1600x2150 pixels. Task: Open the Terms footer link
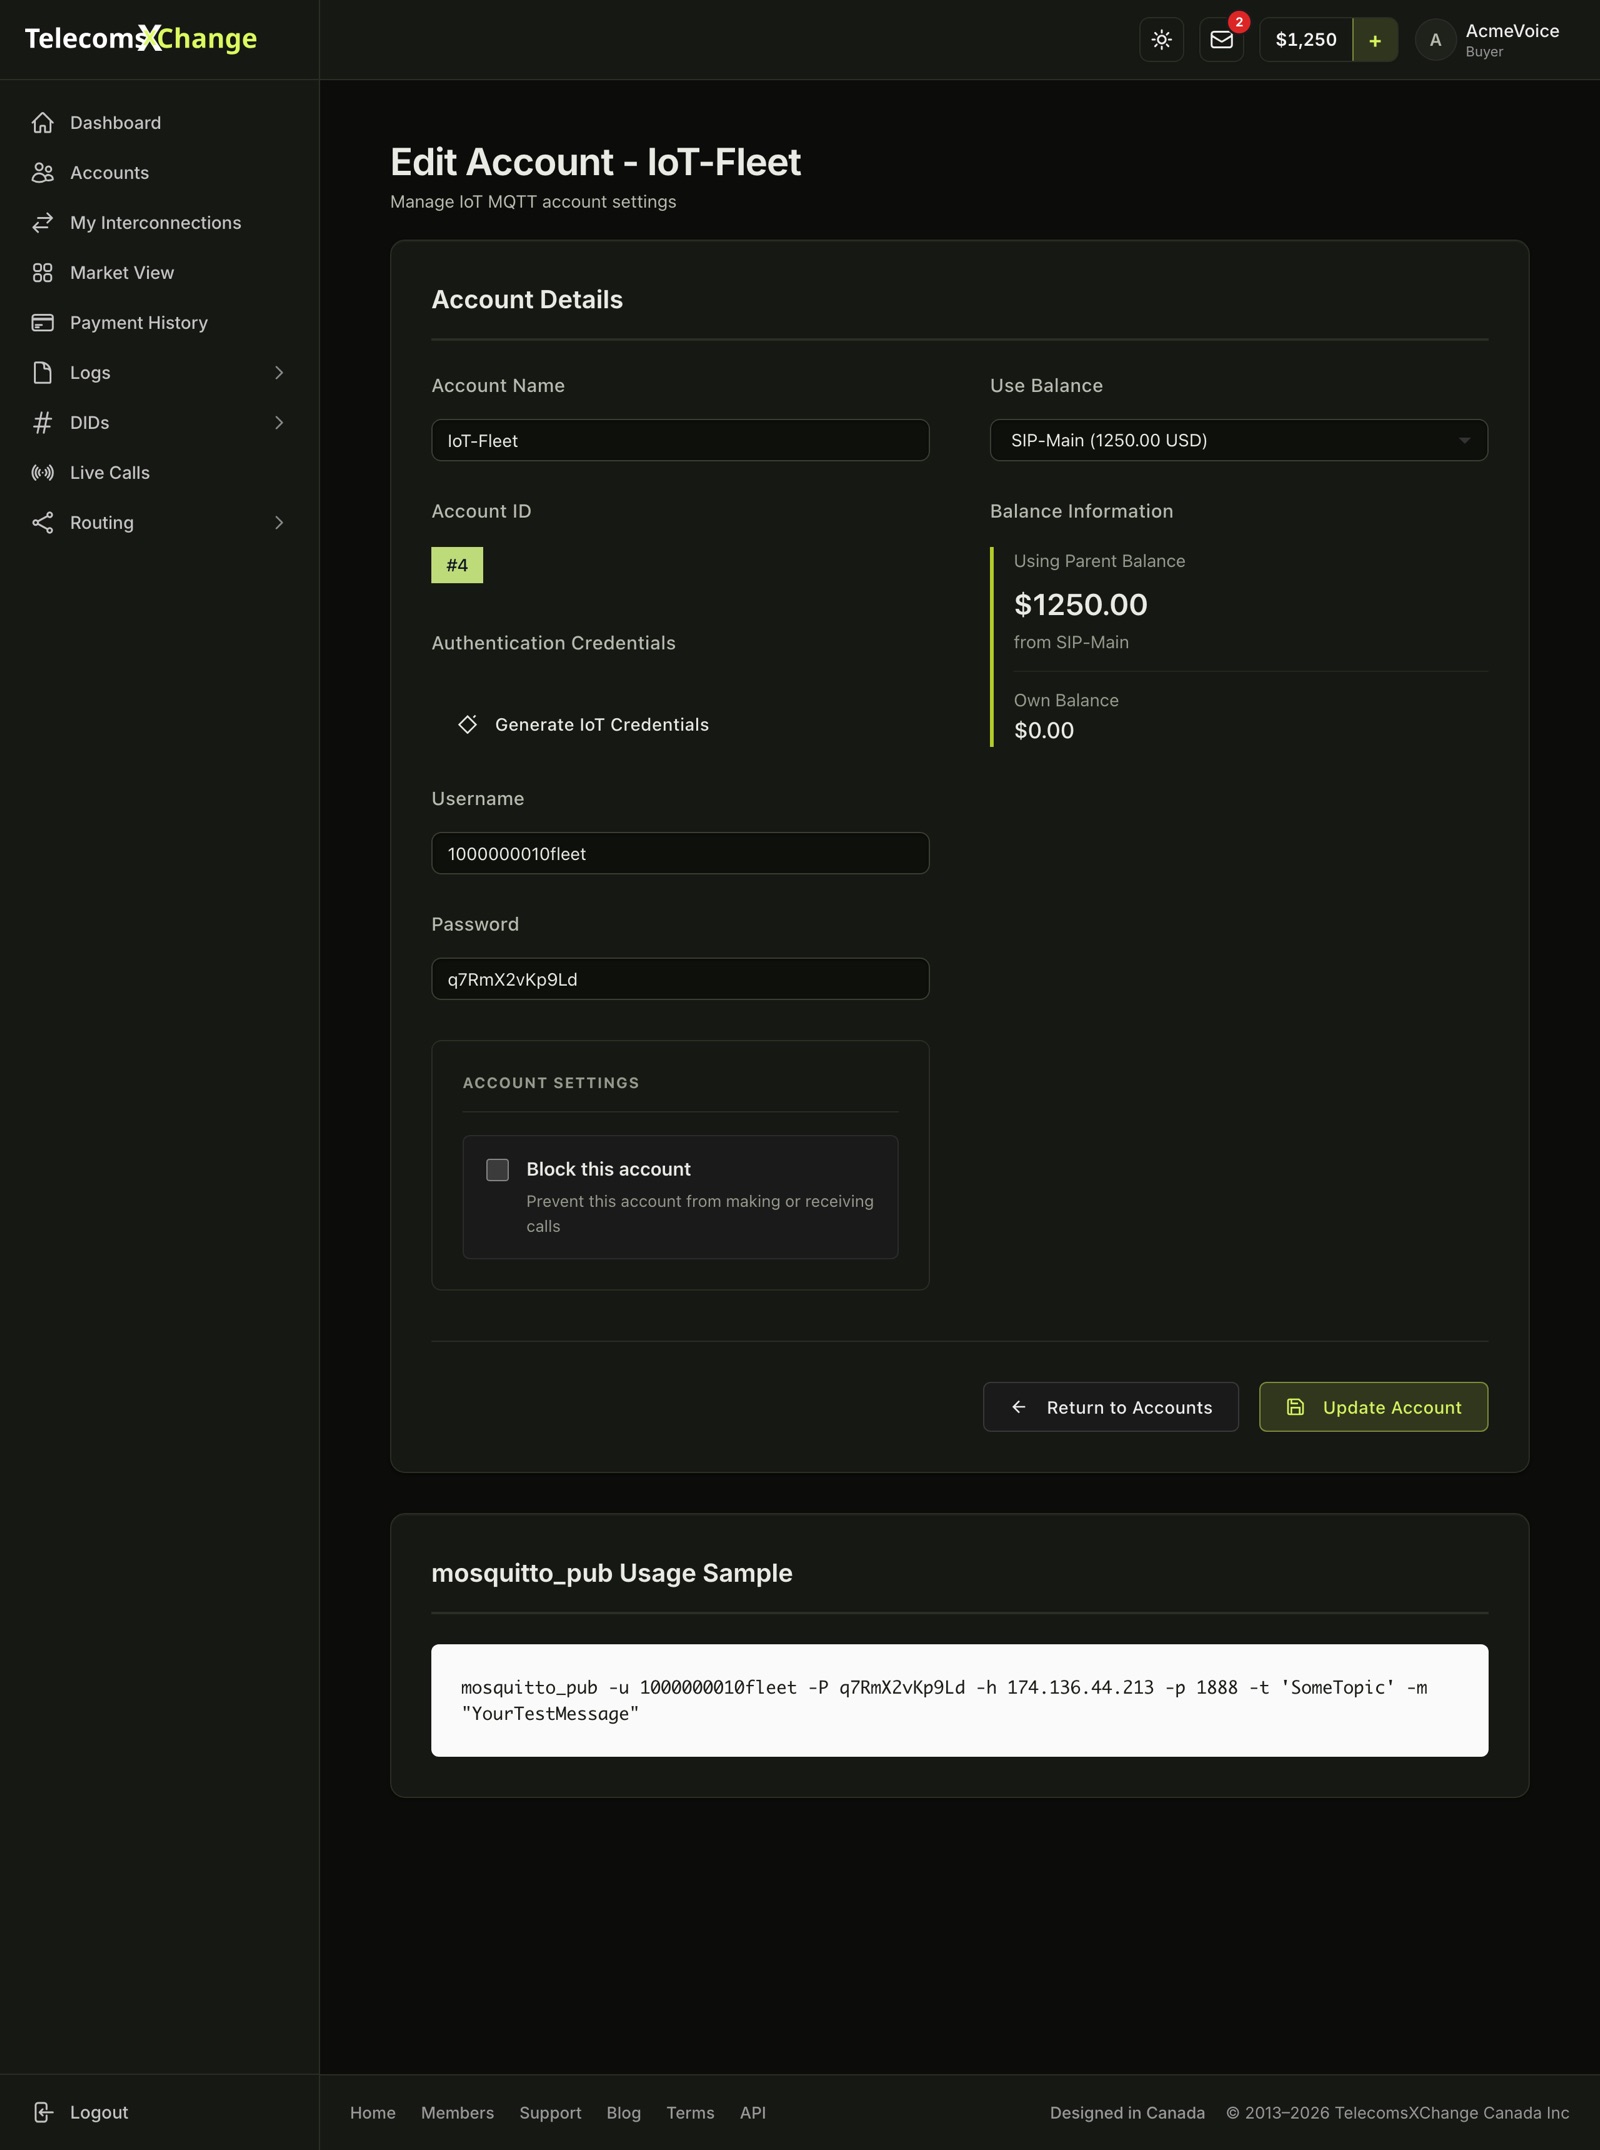tap(690, 2112)
